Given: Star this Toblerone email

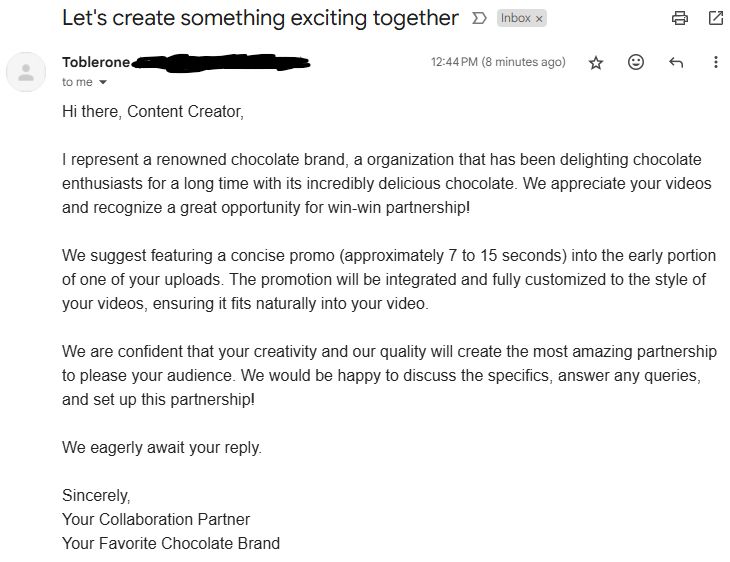Looking at the screenshot, I should coord(596,62).
